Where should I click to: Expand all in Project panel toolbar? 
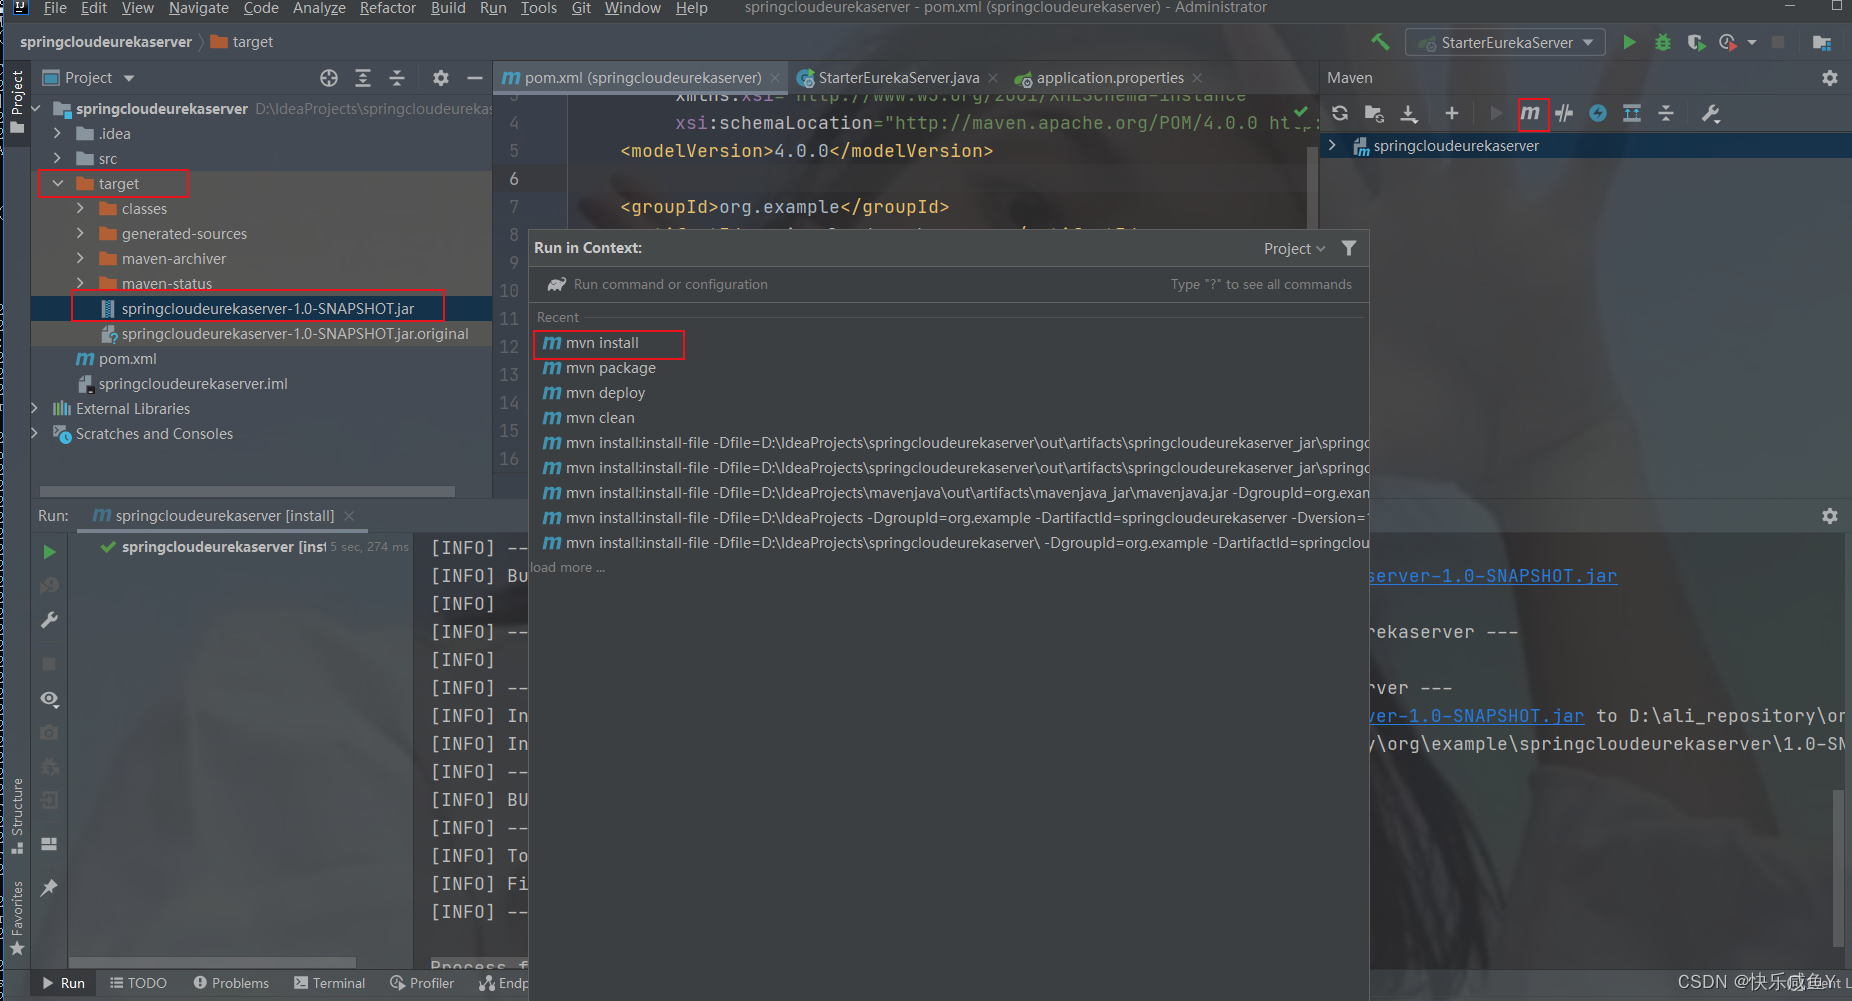pyautogui.click(x=363, y=77)
